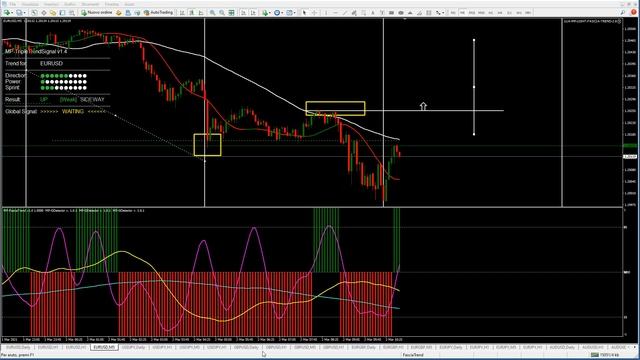Viewport: 640px width, 360px height.
Task: Open the Arrows objects dropdown
Action: click(x=440, y=13)
